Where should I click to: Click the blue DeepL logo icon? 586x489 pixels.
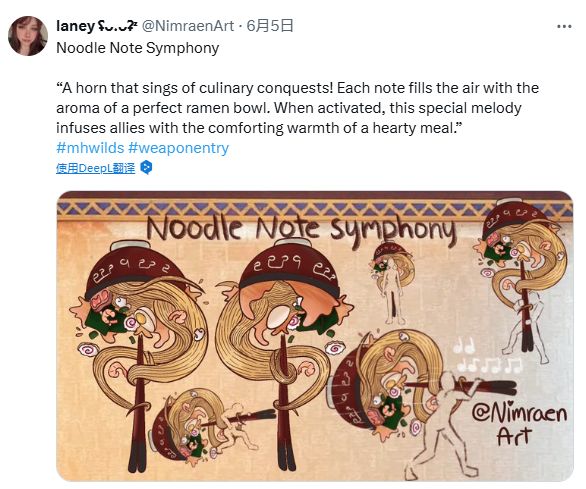(146, 168)
